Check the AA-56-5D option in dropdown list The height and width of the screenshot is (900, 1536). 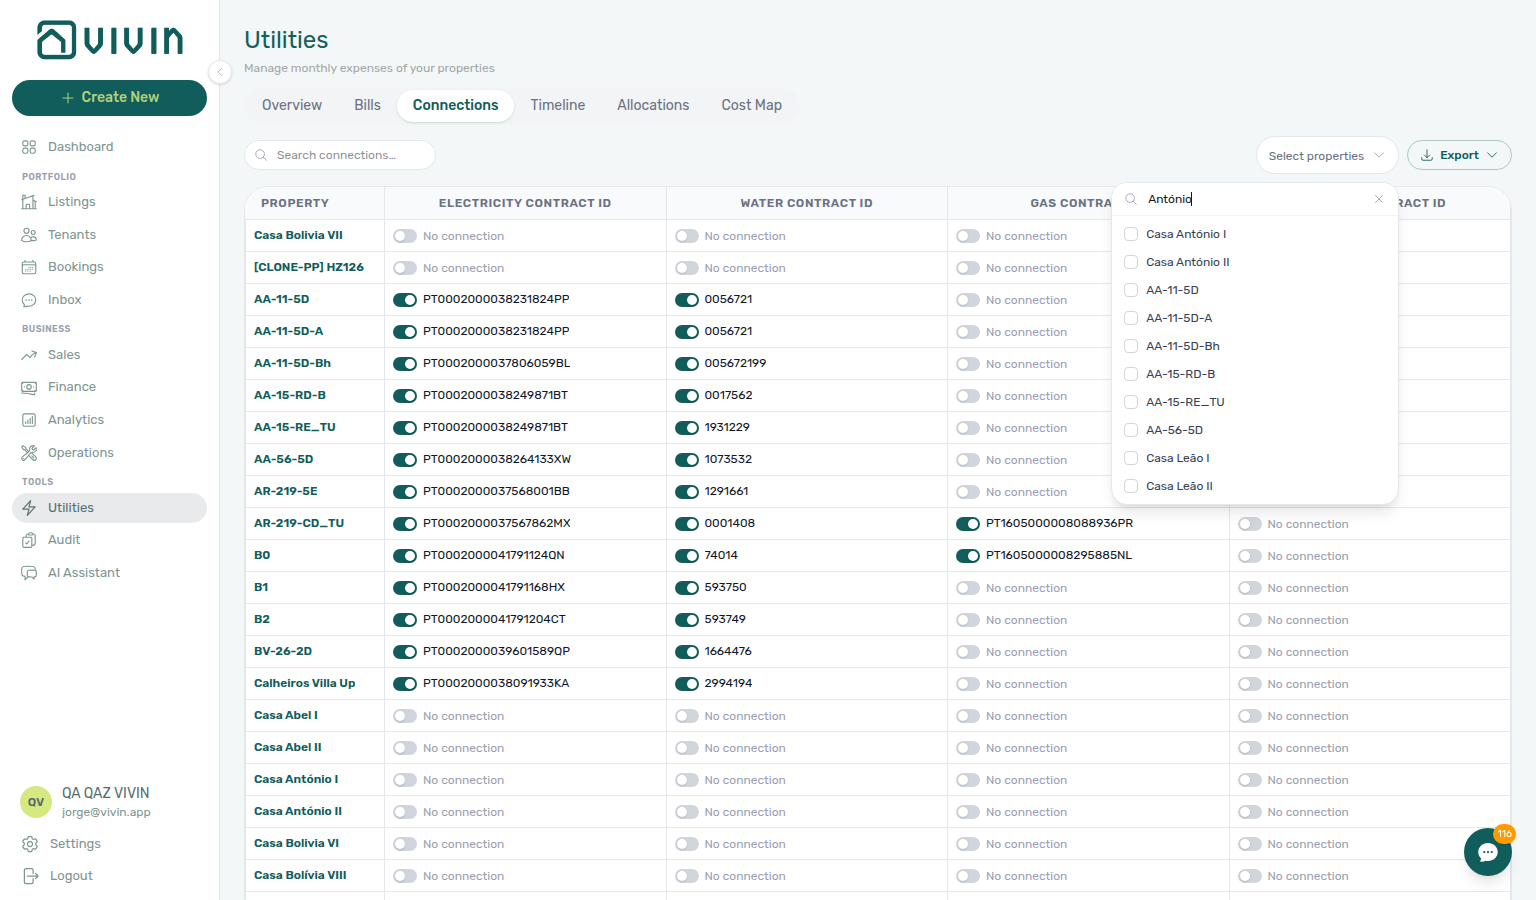[x=1131, y=430]
